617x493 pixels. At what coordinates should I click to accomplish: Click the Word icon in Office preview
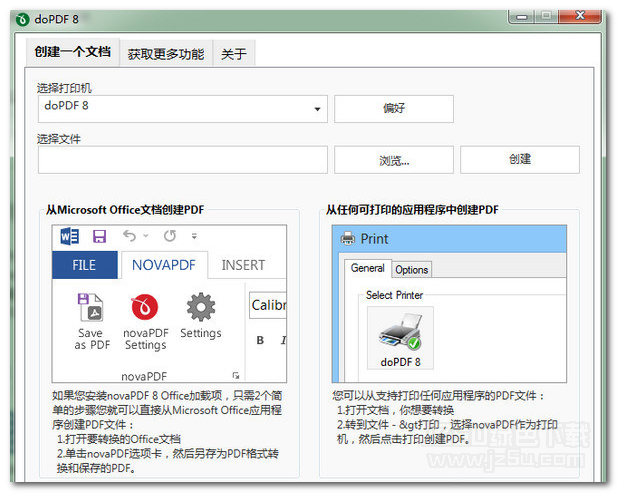(70, 236)
